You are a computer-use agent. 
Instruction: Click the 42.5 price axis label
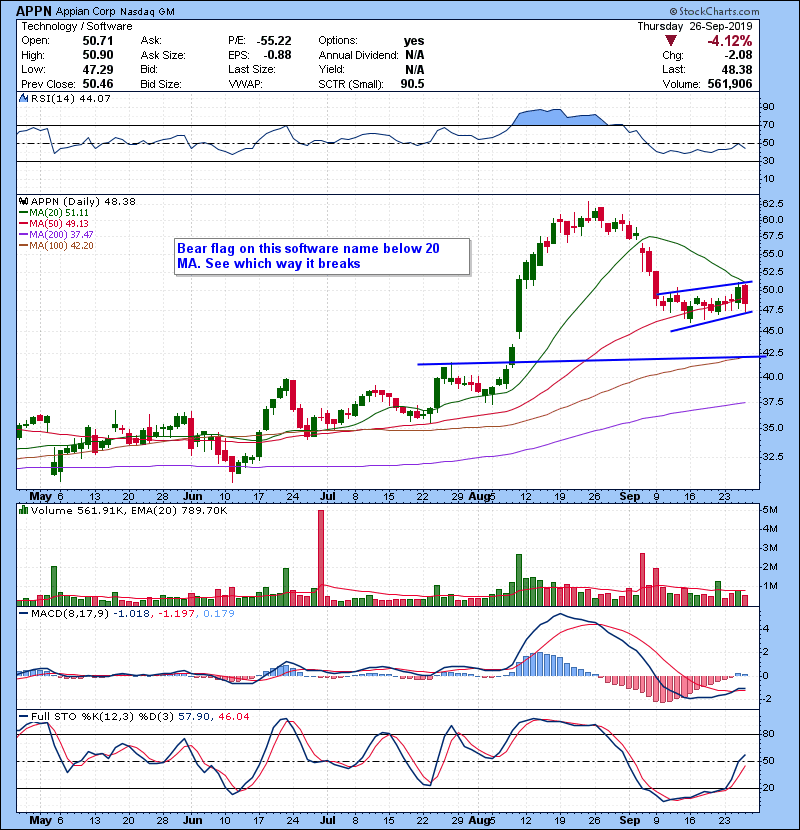click(772, 353)
